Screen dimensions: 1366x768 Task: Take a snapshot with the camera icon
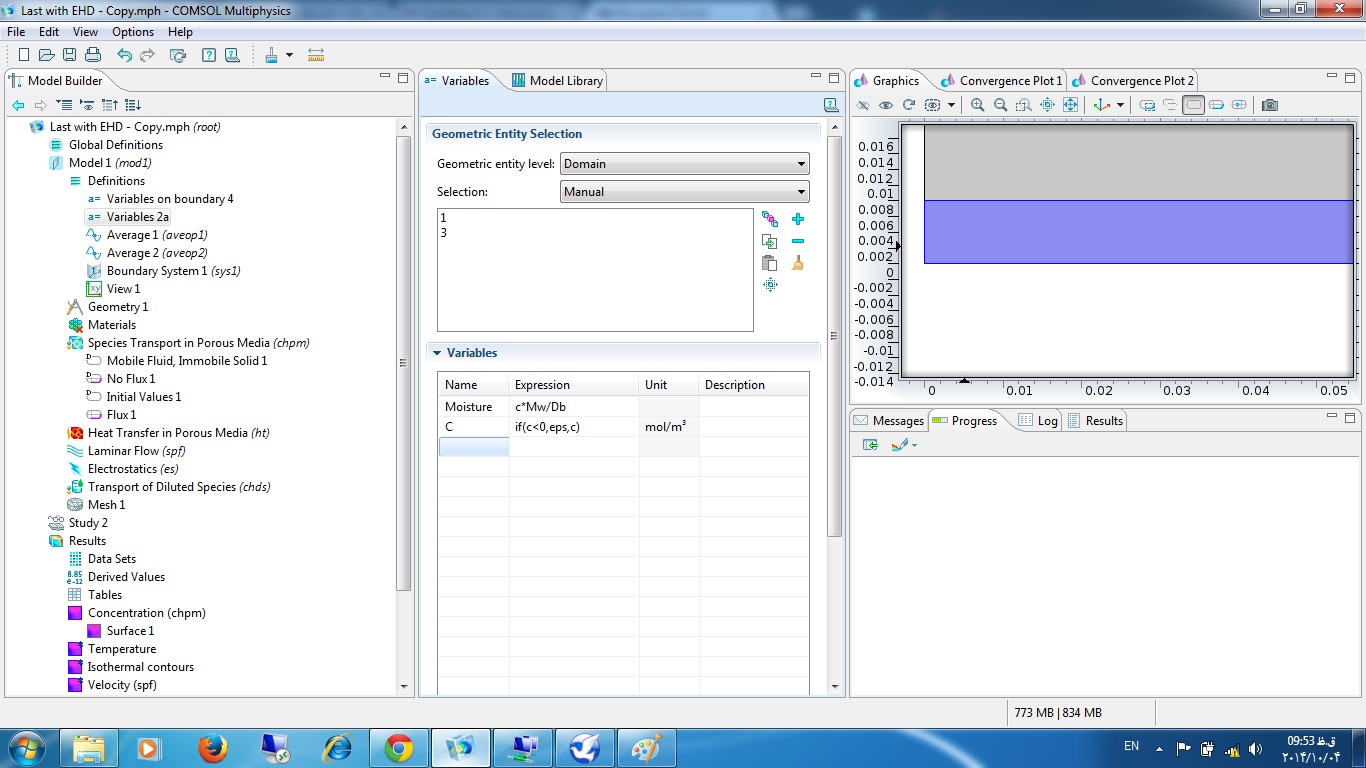(1269, 105)
